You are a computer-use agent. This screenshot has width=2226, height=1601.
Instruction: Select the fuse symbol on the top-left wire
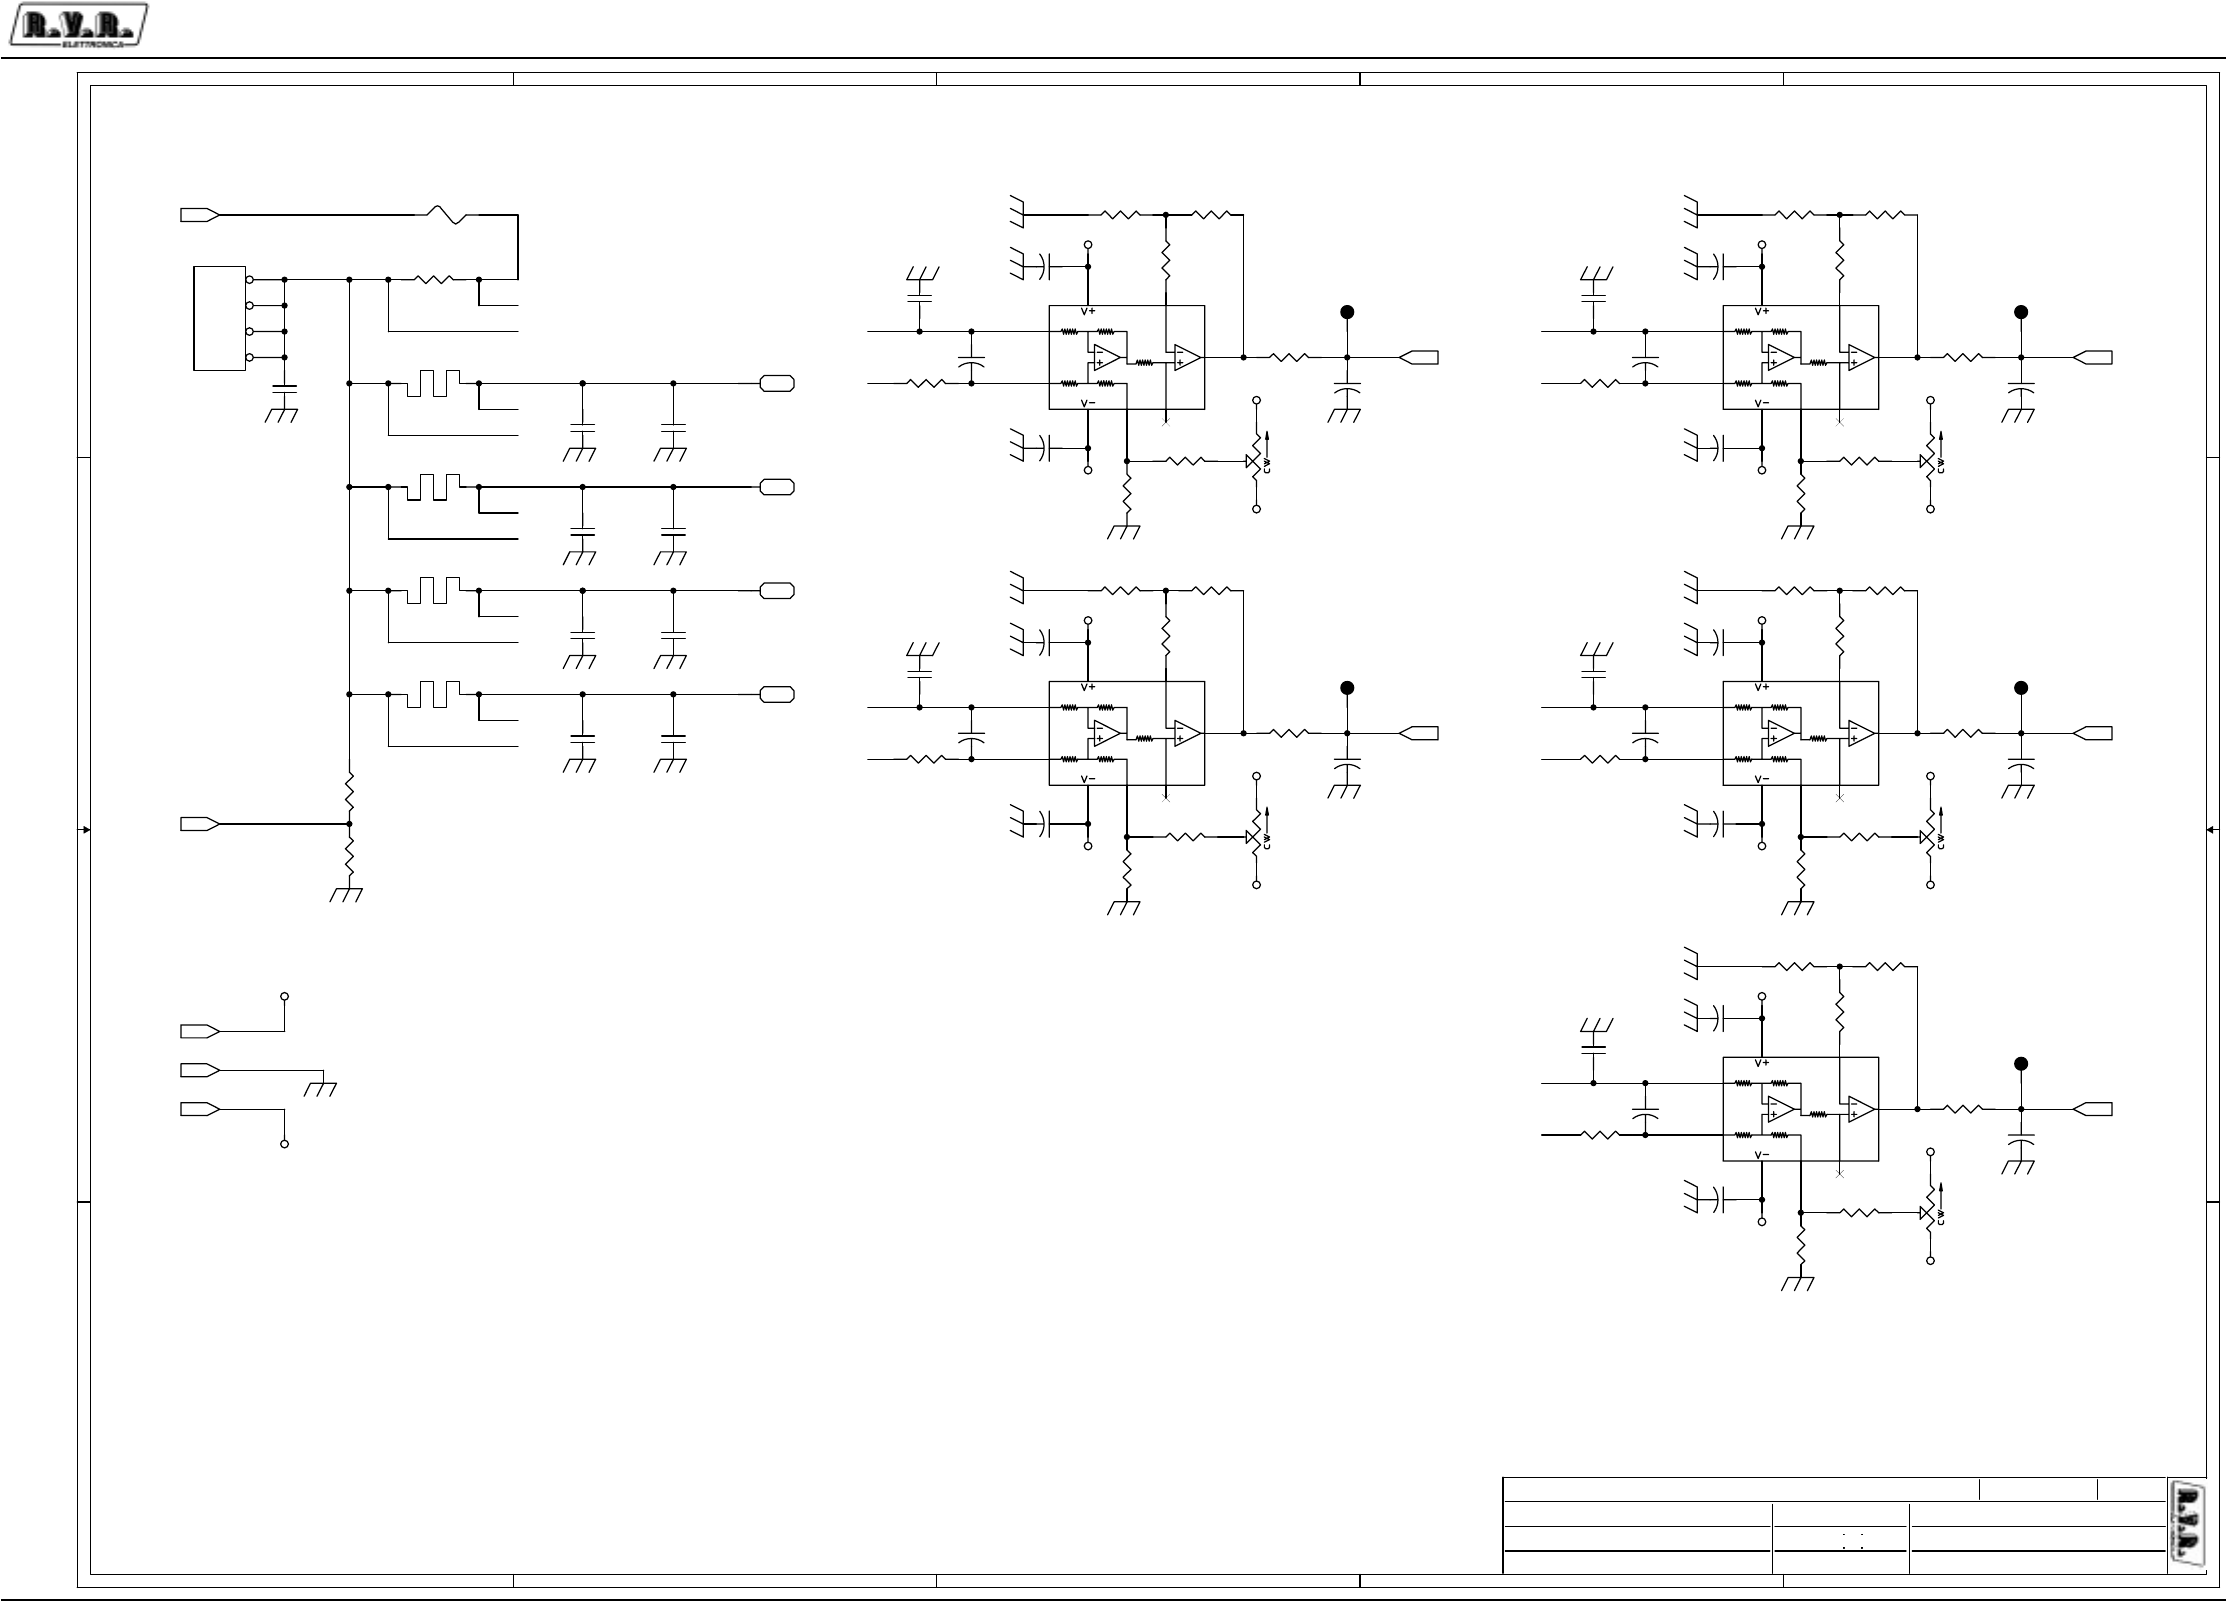coord(447,214)
